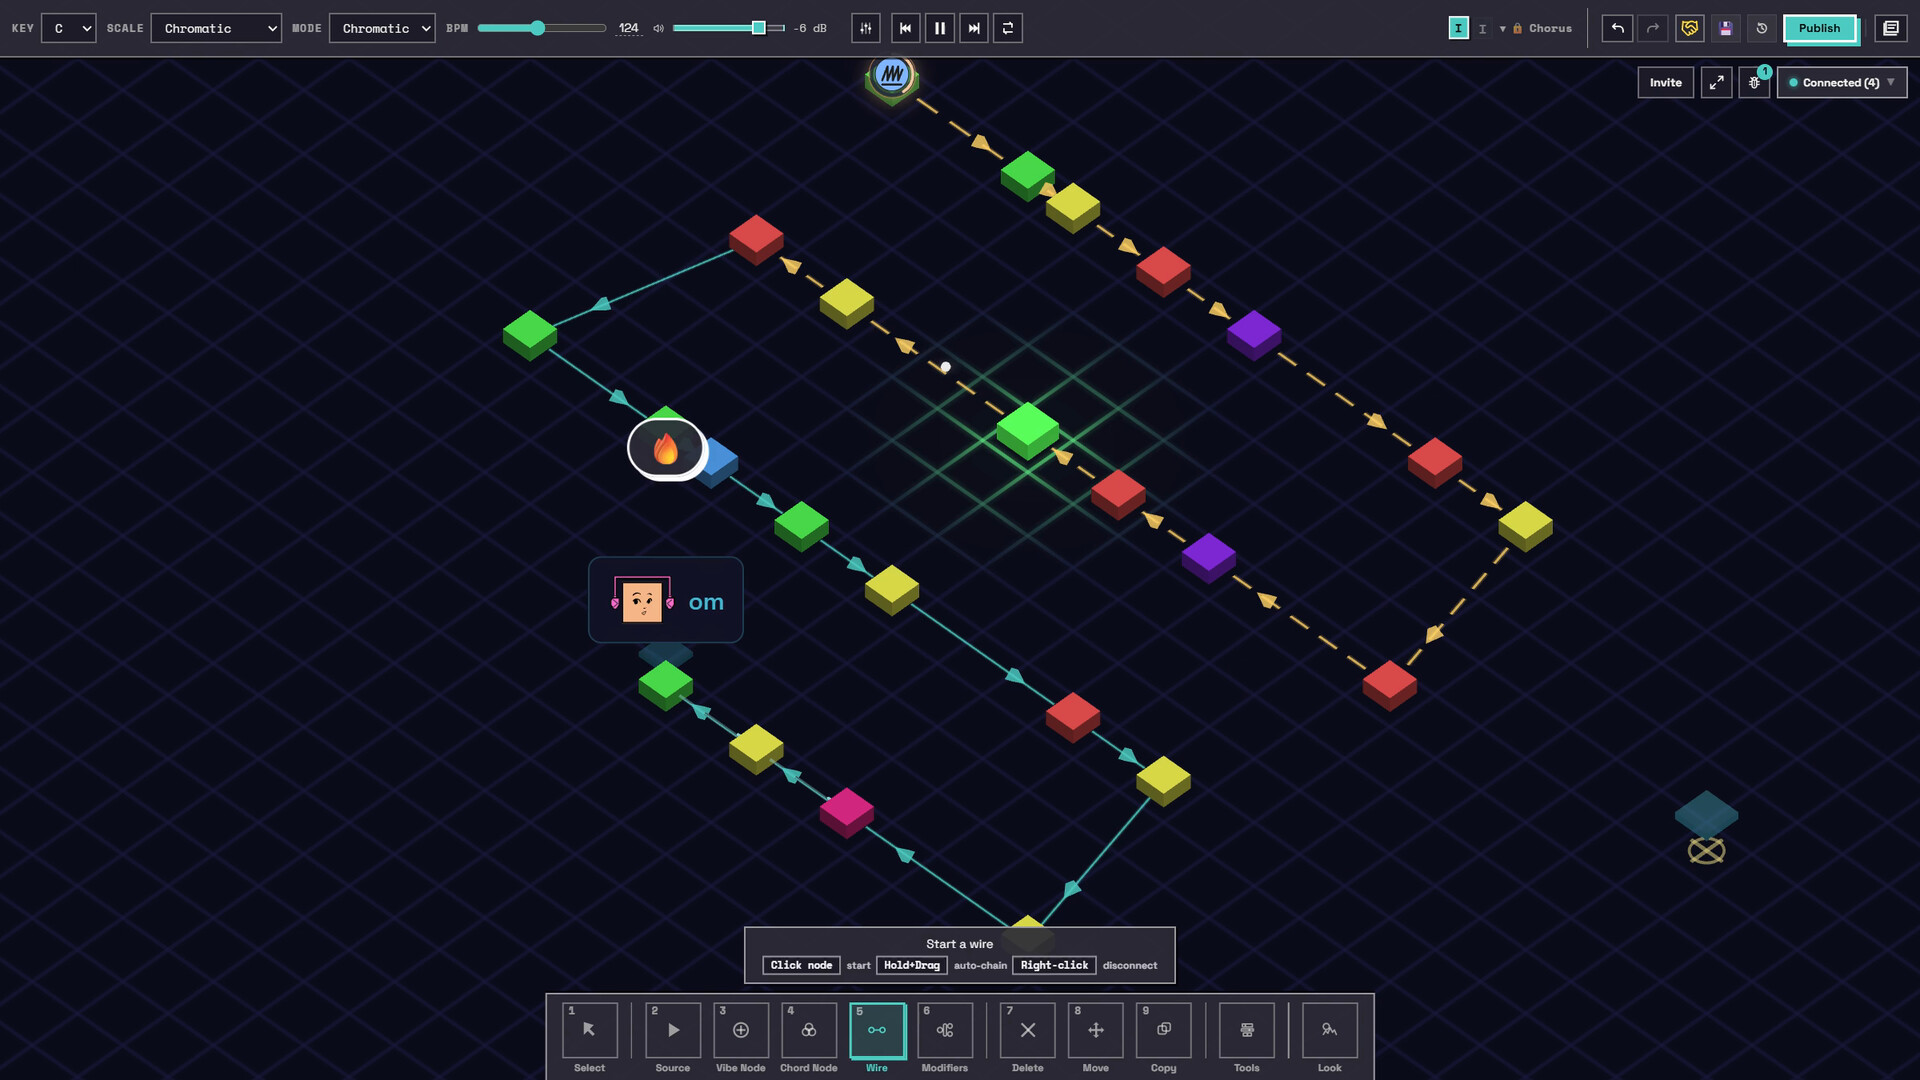Adjust the volume dB slider

(x=729, y=28)
